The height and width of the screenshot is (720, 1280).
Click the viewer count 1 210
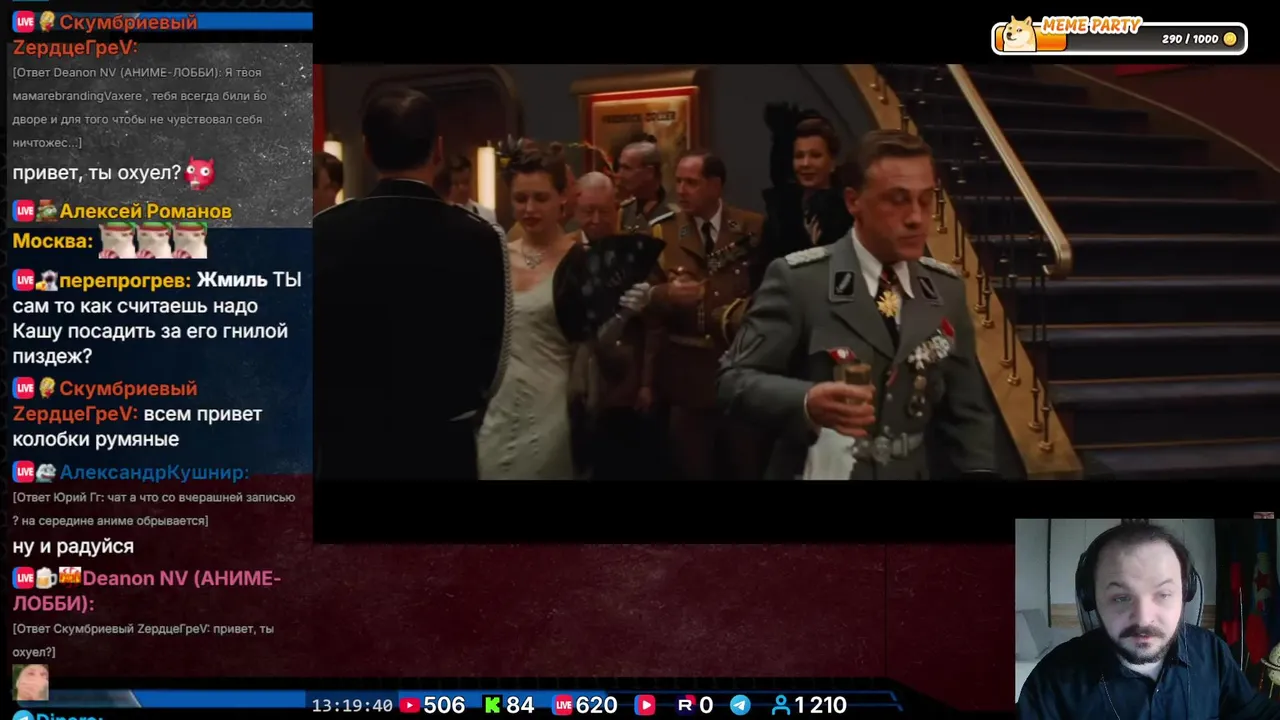821,705
